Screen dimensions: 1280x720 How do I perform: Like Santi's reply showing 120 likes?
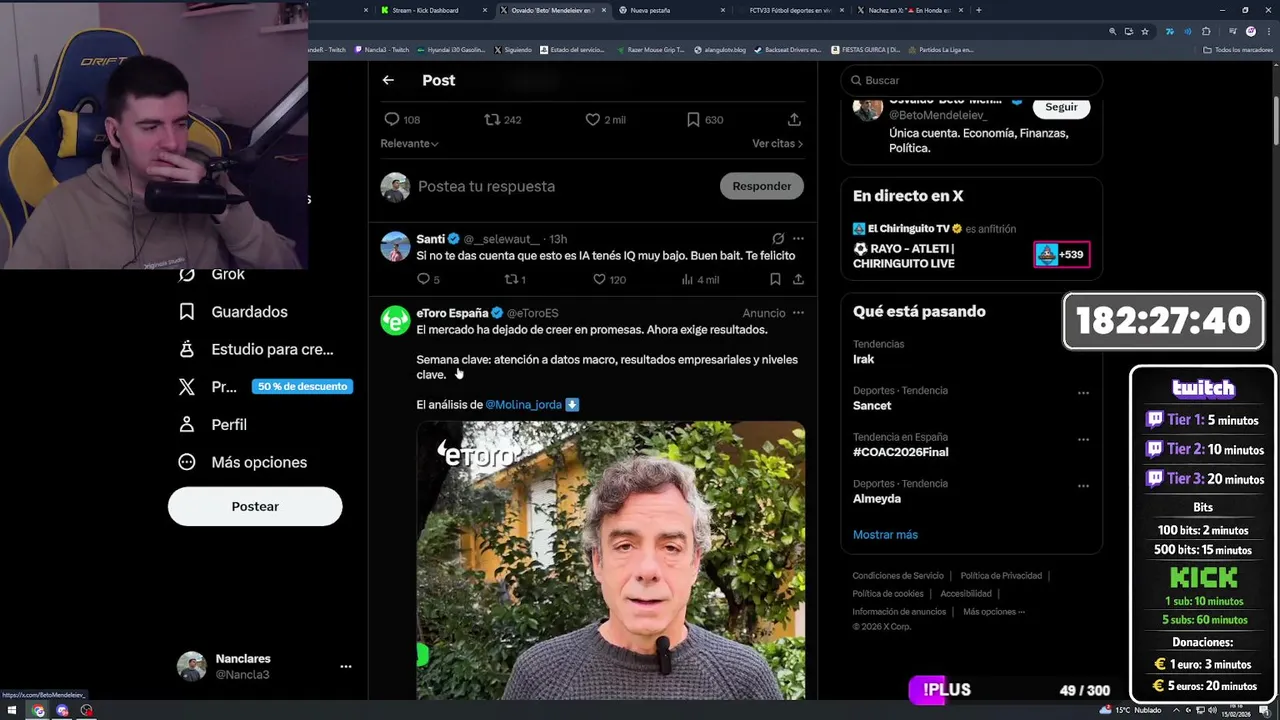599,279
